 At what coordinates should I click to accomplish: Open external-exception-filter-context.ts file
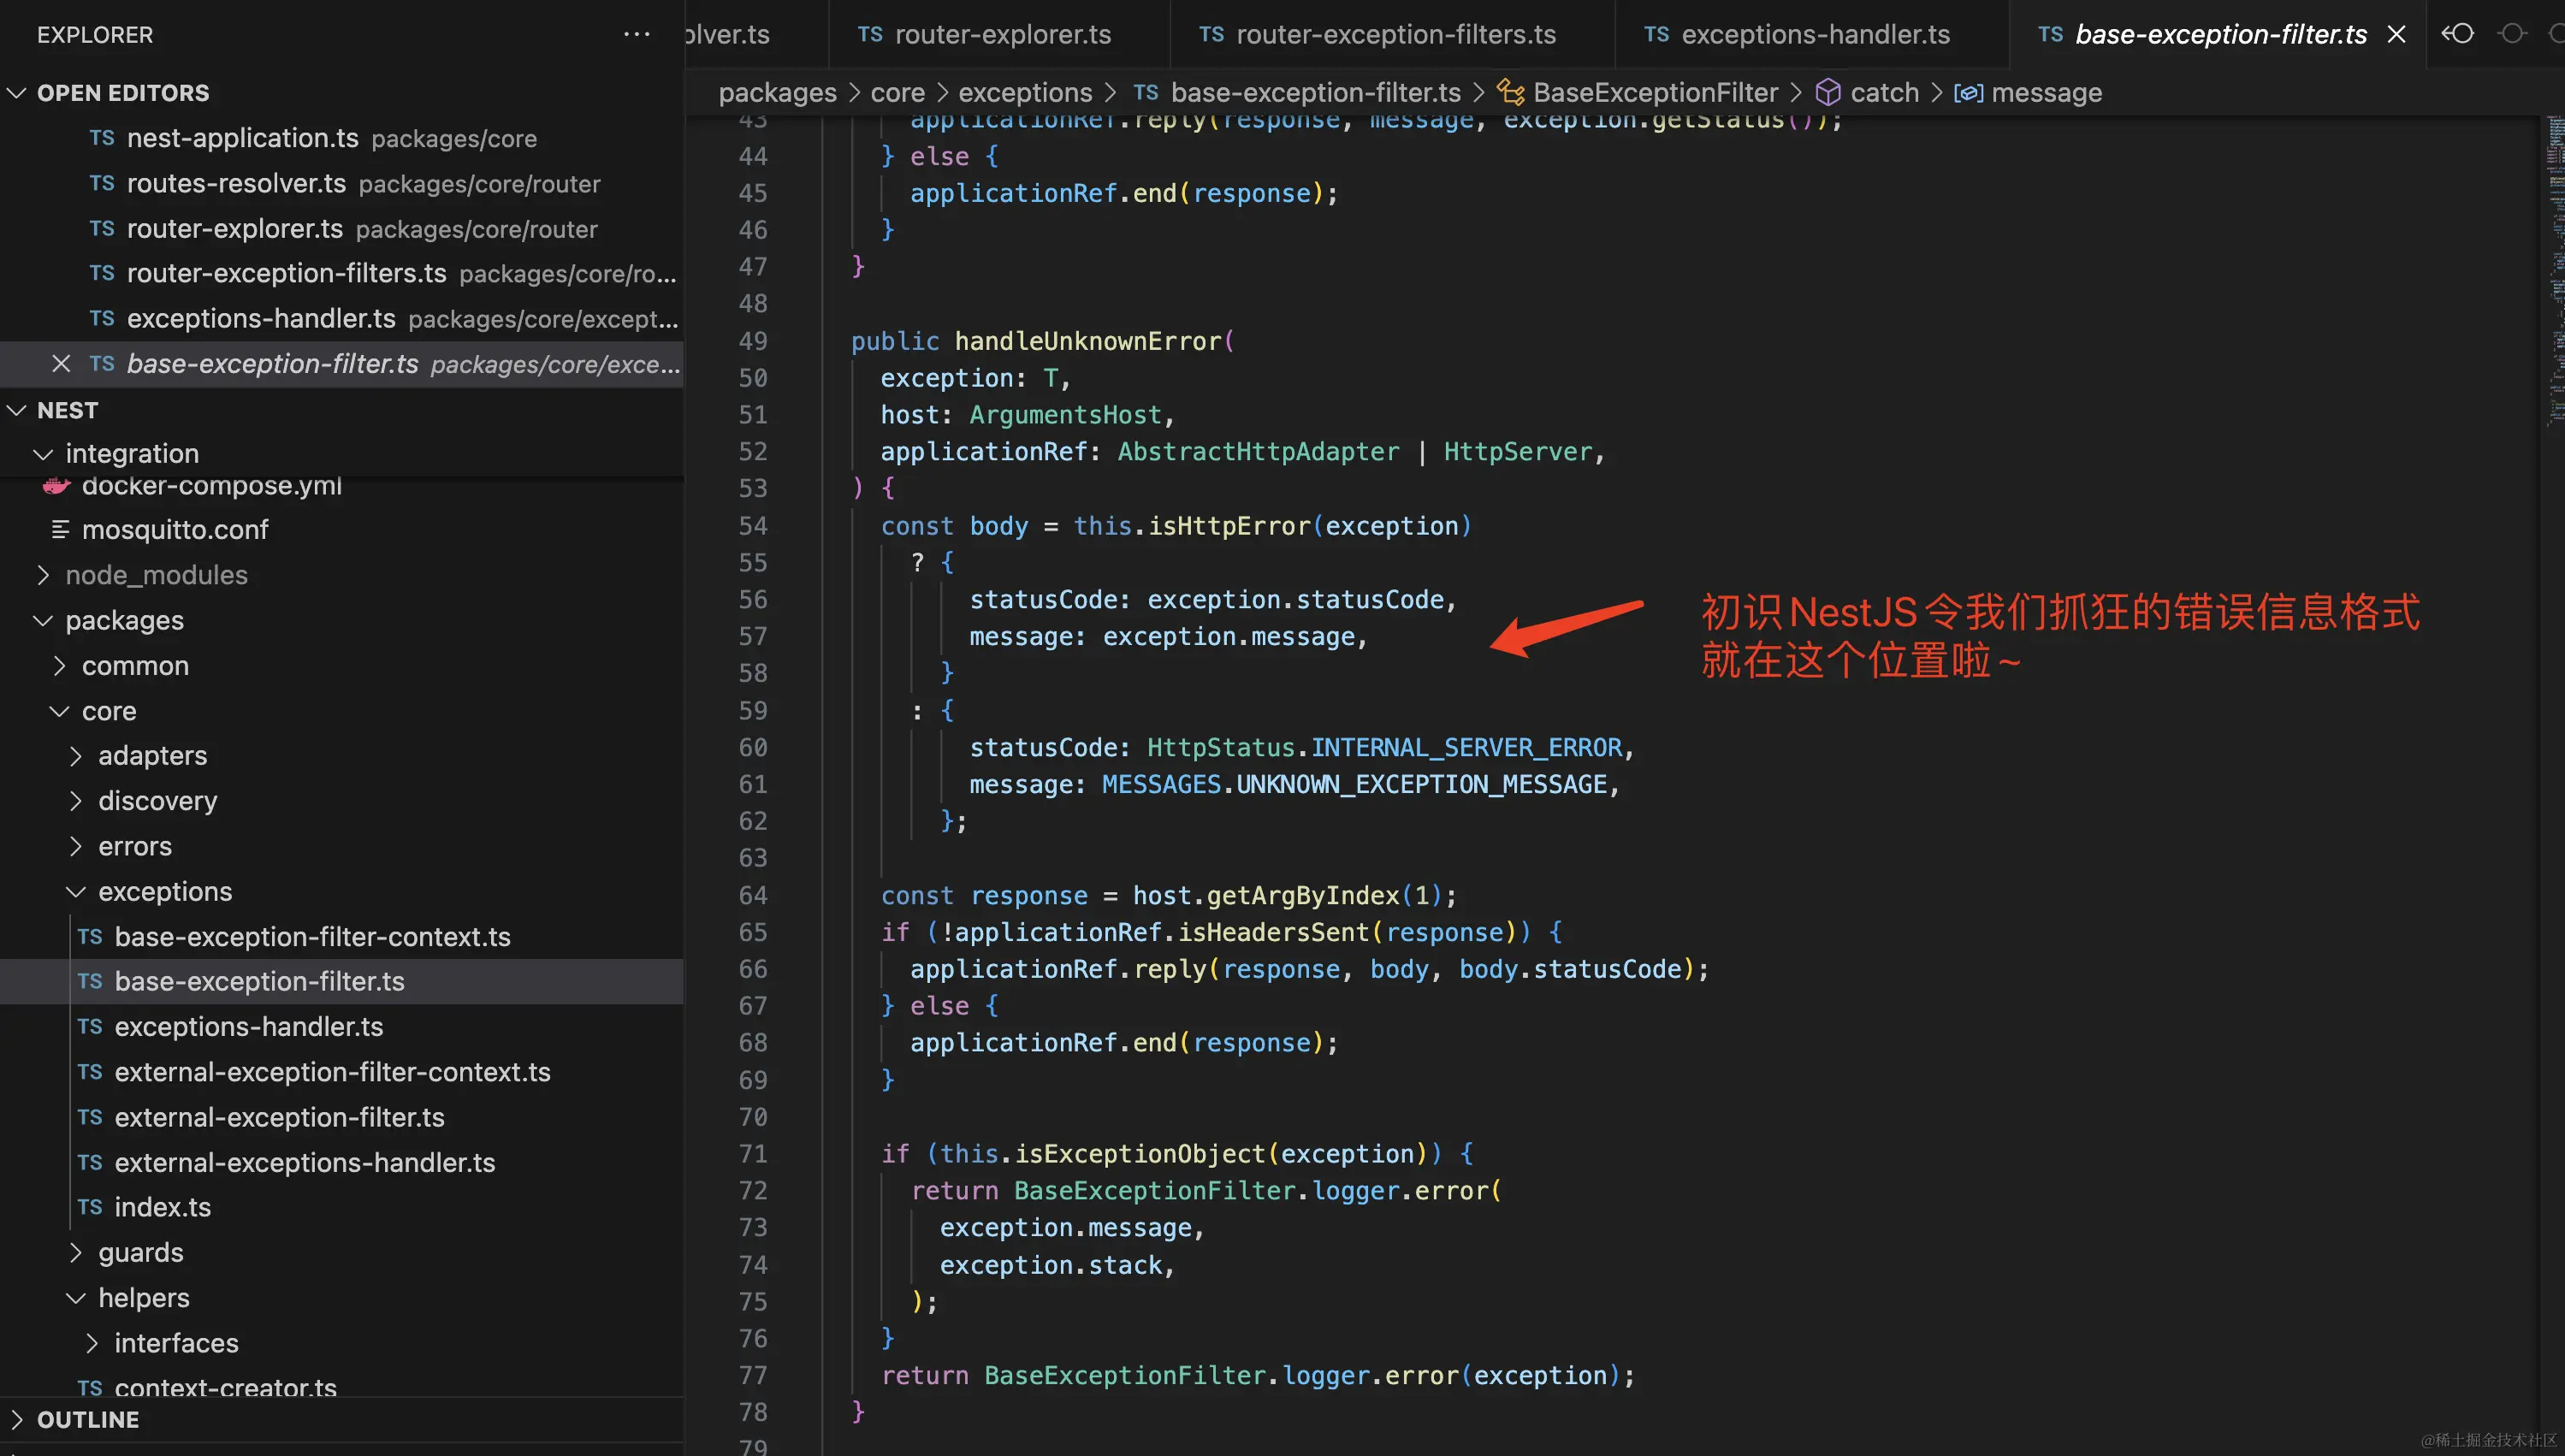[342, 1072]
